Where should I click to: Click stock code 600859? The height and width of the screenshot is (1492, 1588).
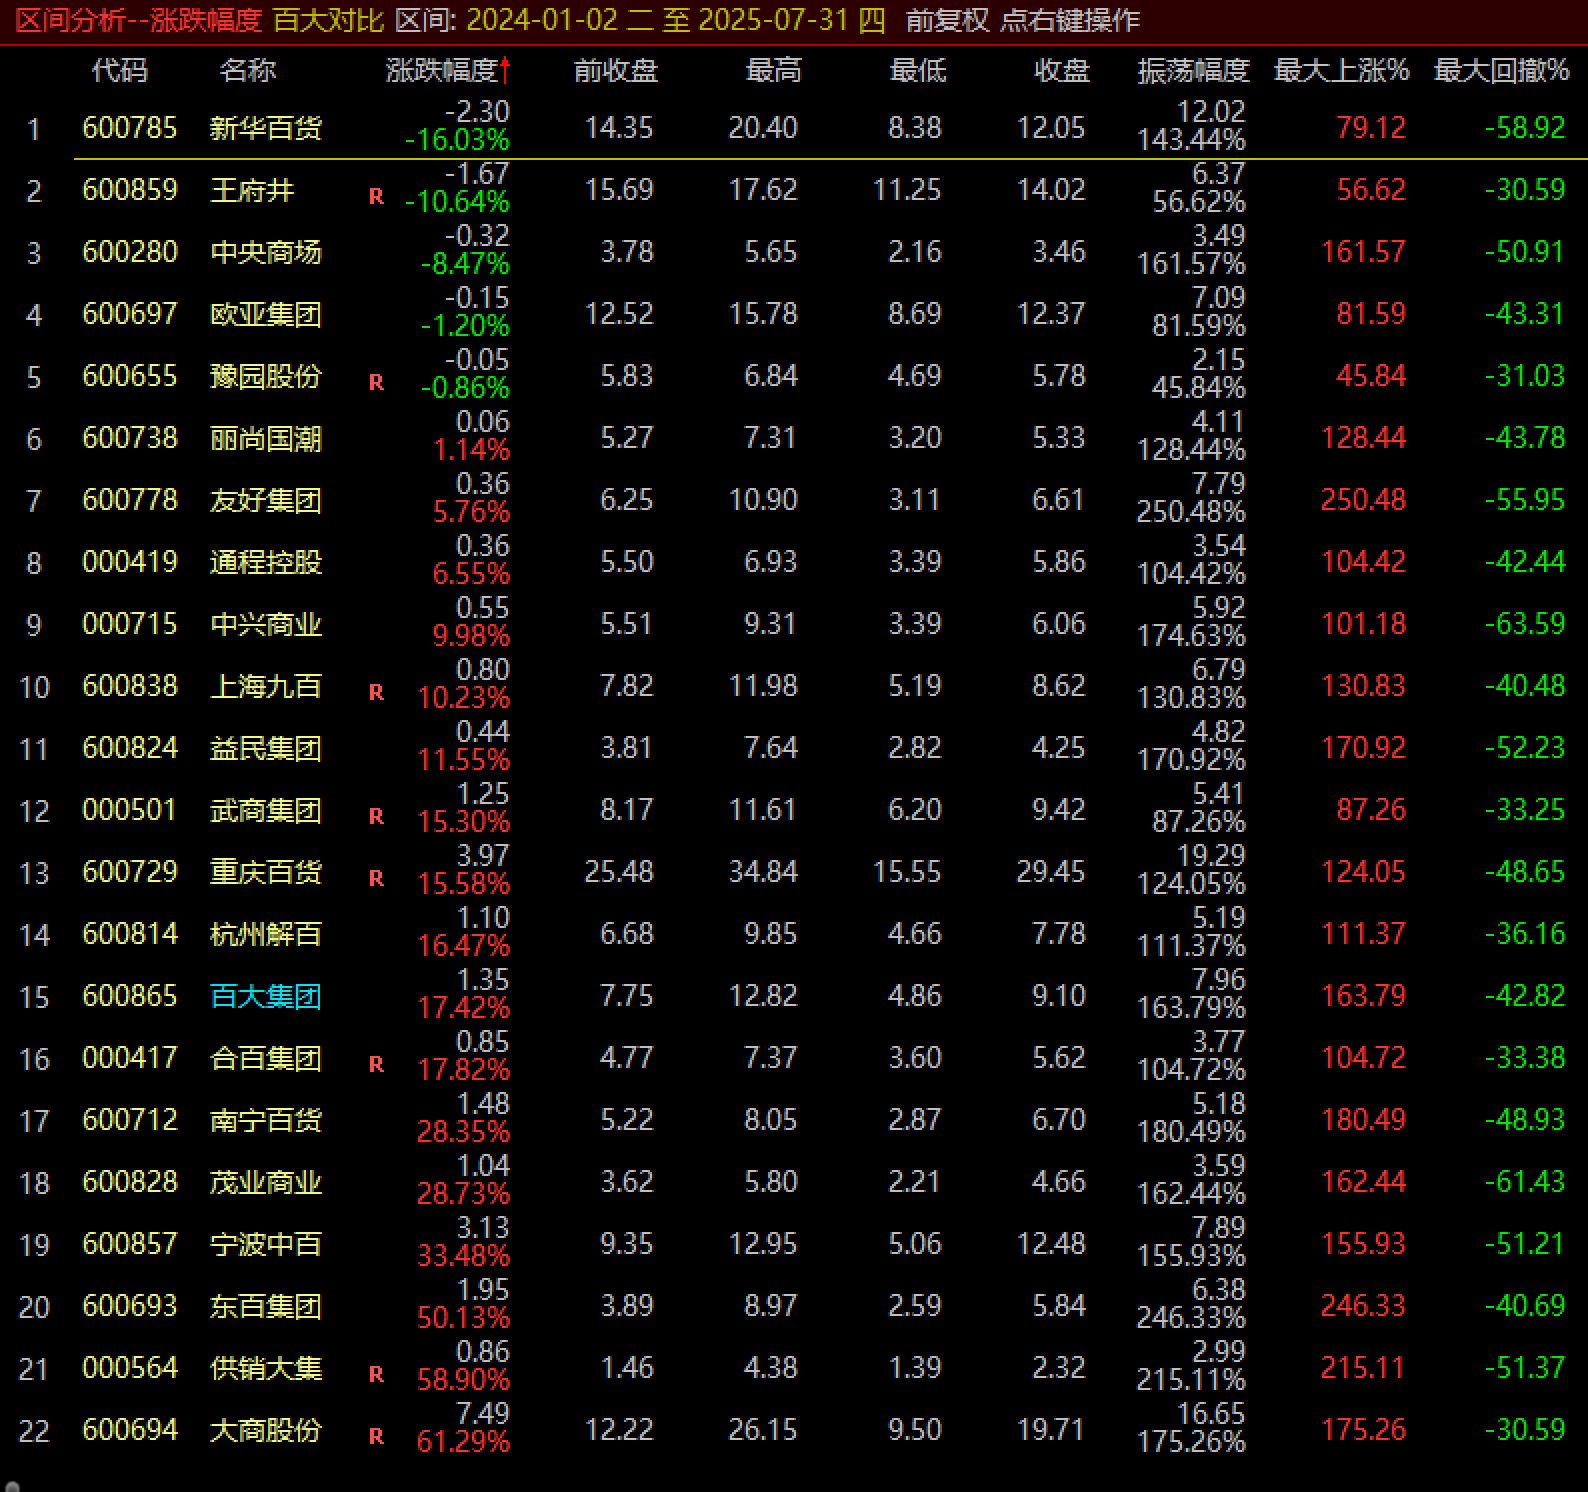(x=130, y=190)
